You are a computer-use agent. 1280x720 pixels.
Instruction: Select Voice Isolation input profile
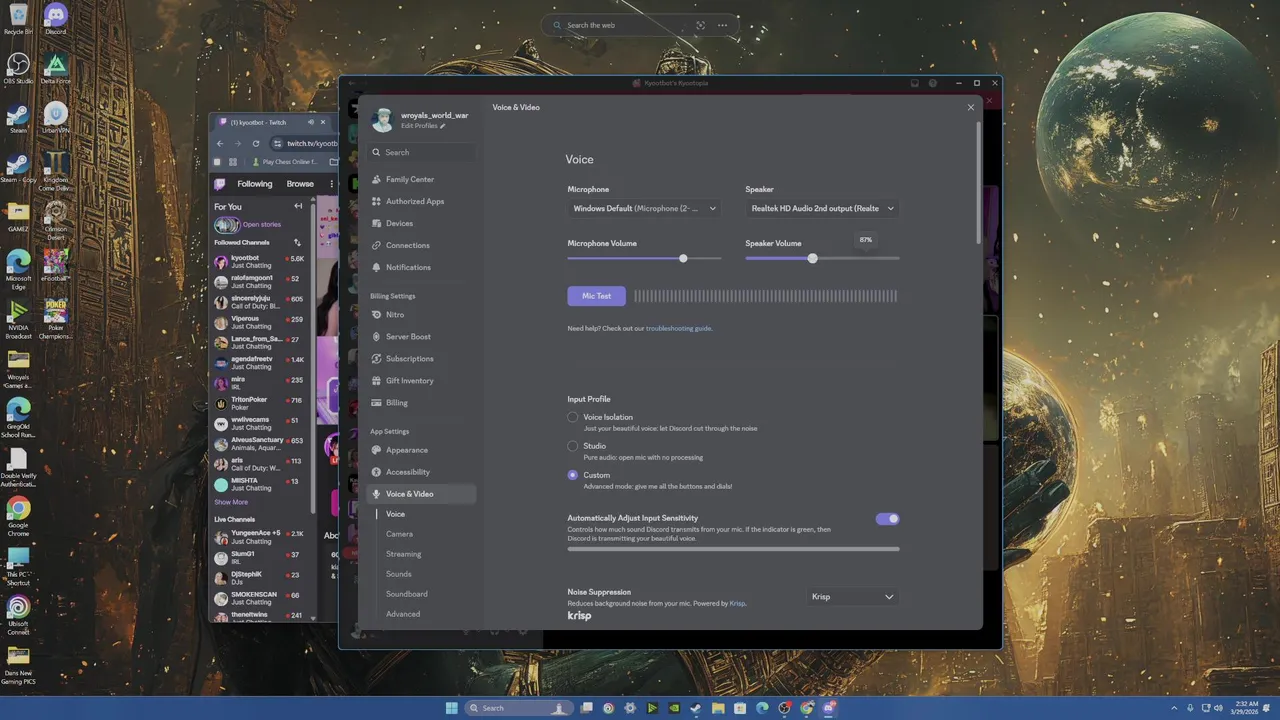(x=573, y=417)
